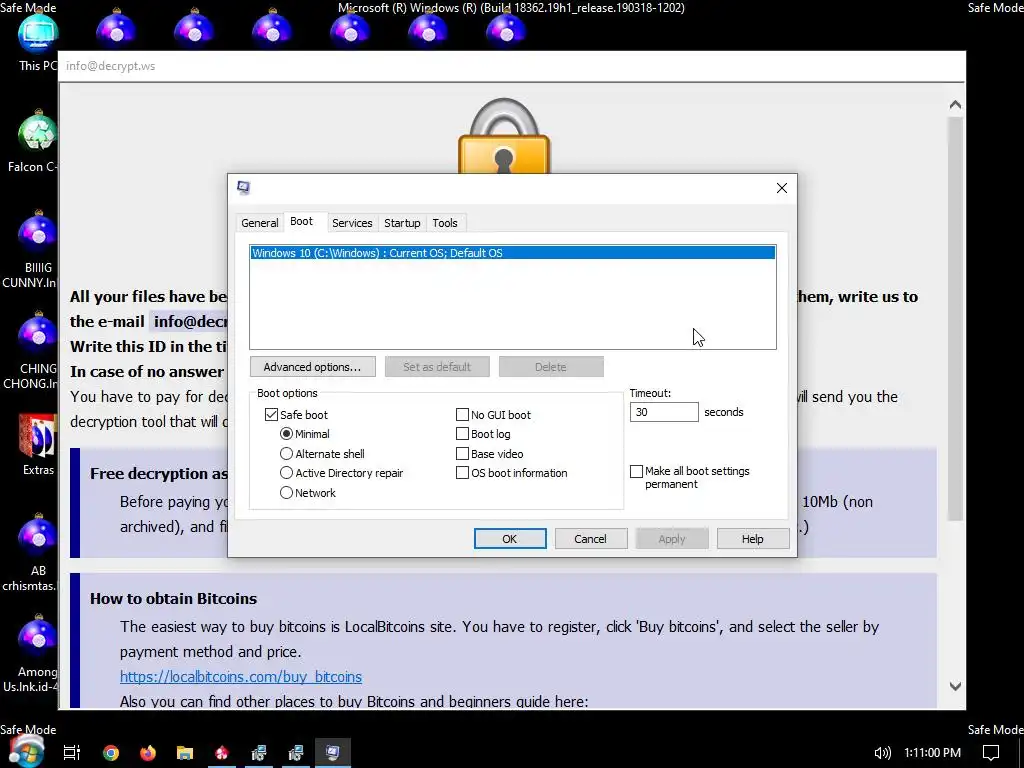Image resolution: width=1024 pixels, height=768 pixels.
Task: Click the System Configuration title bar icon
Action: click(244, 188)
